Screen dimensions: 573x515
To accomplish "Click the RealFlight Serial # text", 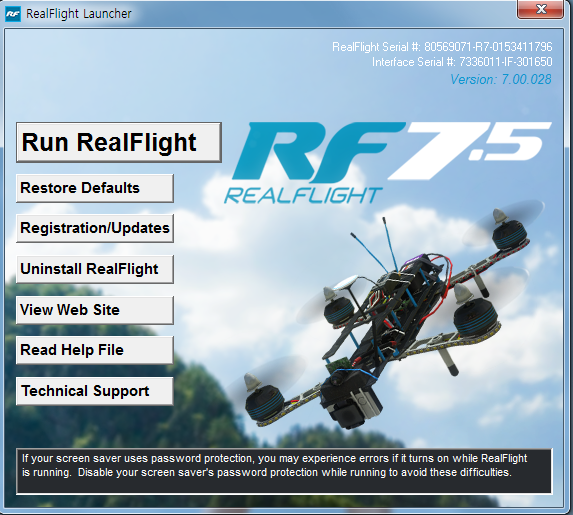I will (442, 47).
